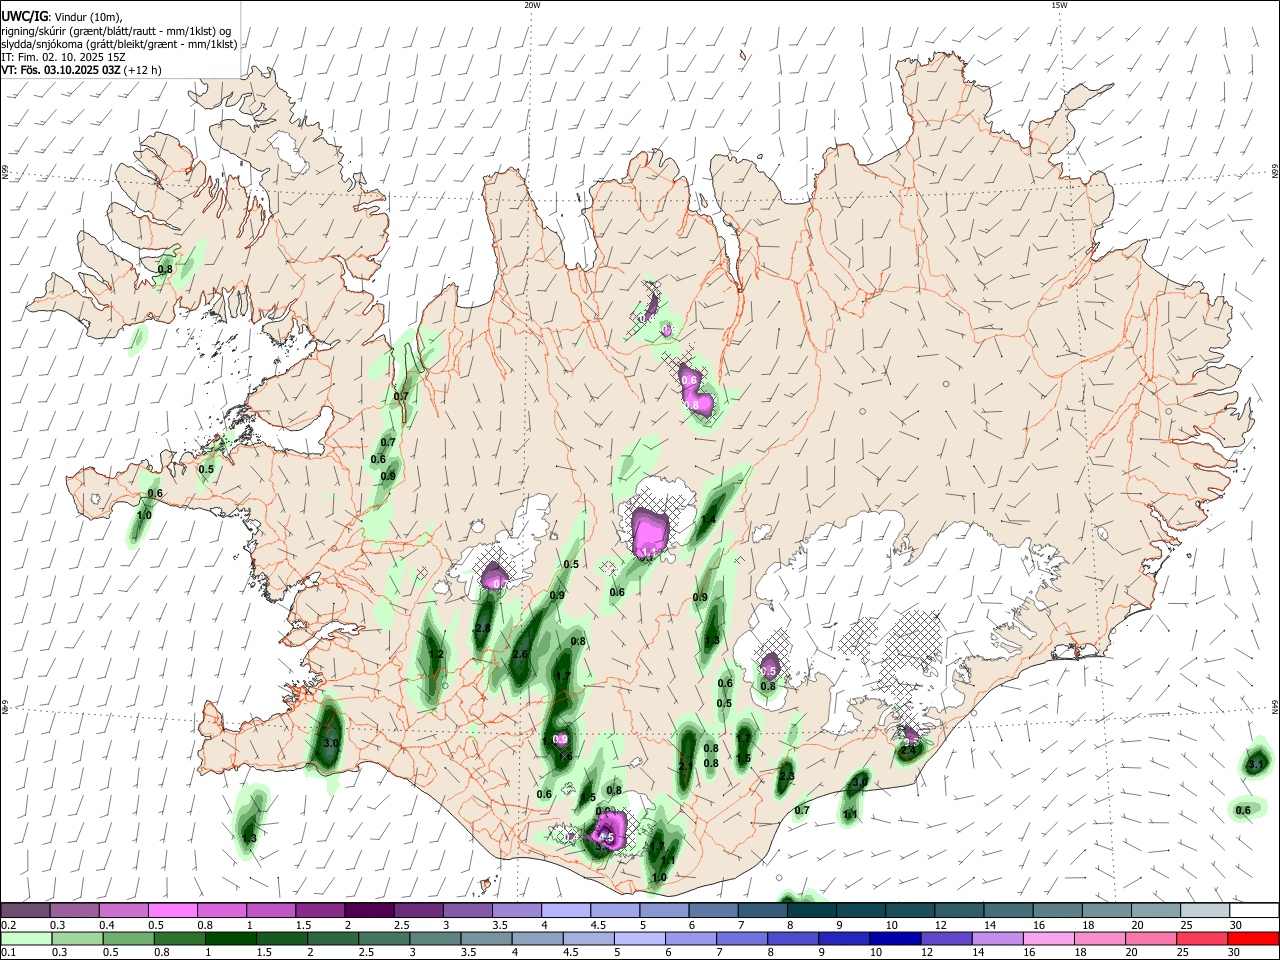Click the 'VT: Fös. 03.10.2025 03Z (+12 h)' line
This screenshot has height=960, width=1280.
pyautogui.click(x=82, y=70)
